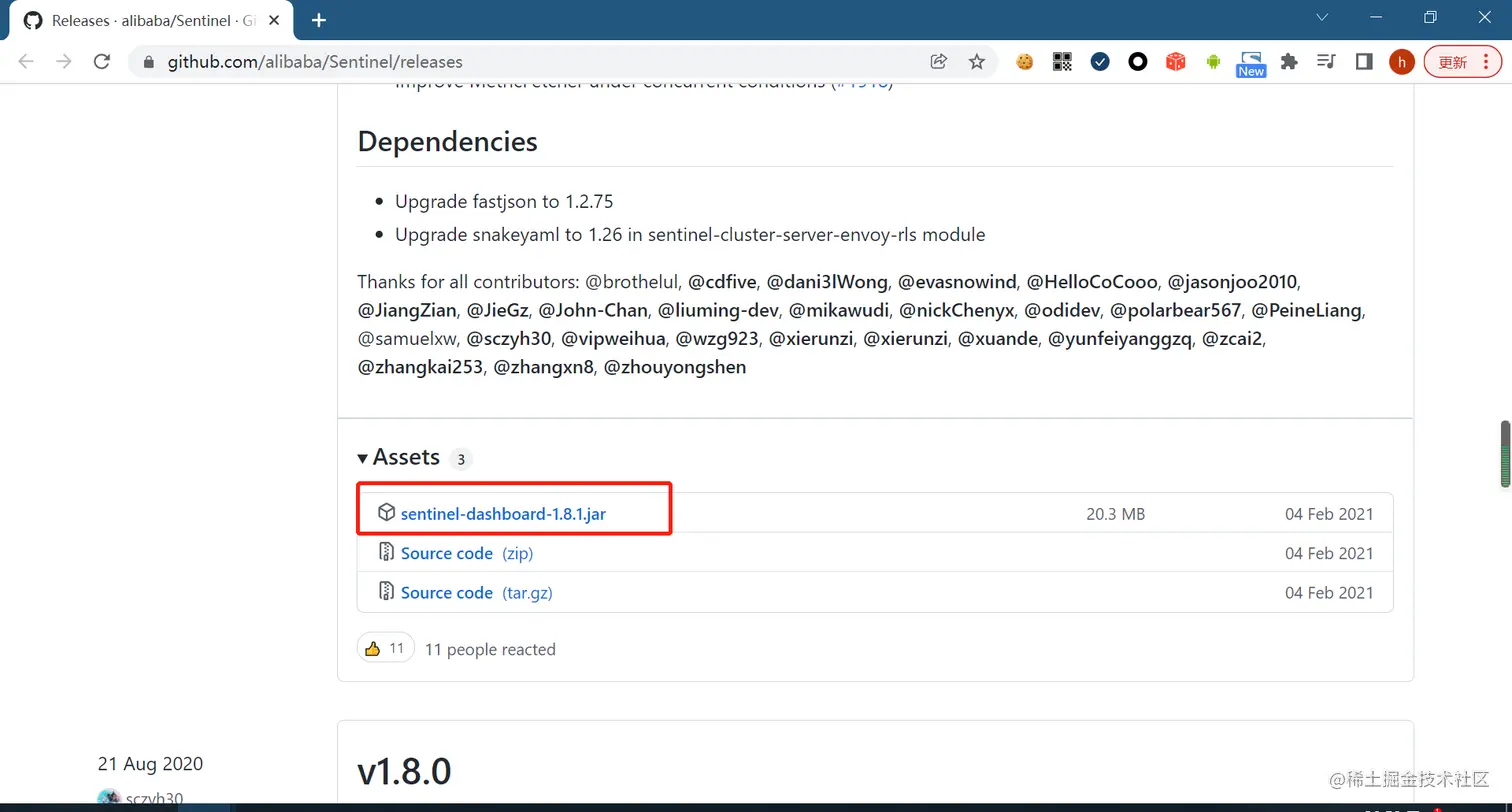Click the 更新 update button
The width and height of the screenshot is (1512, 812).
click(x=1463, y=62)
